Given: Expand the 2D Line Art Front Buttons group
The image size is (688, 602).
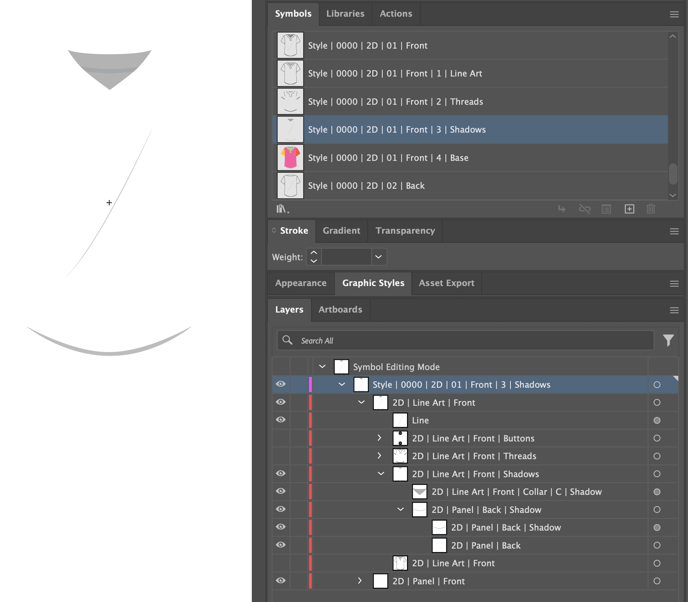Looking at the screenshot, I should pos(380,439).
